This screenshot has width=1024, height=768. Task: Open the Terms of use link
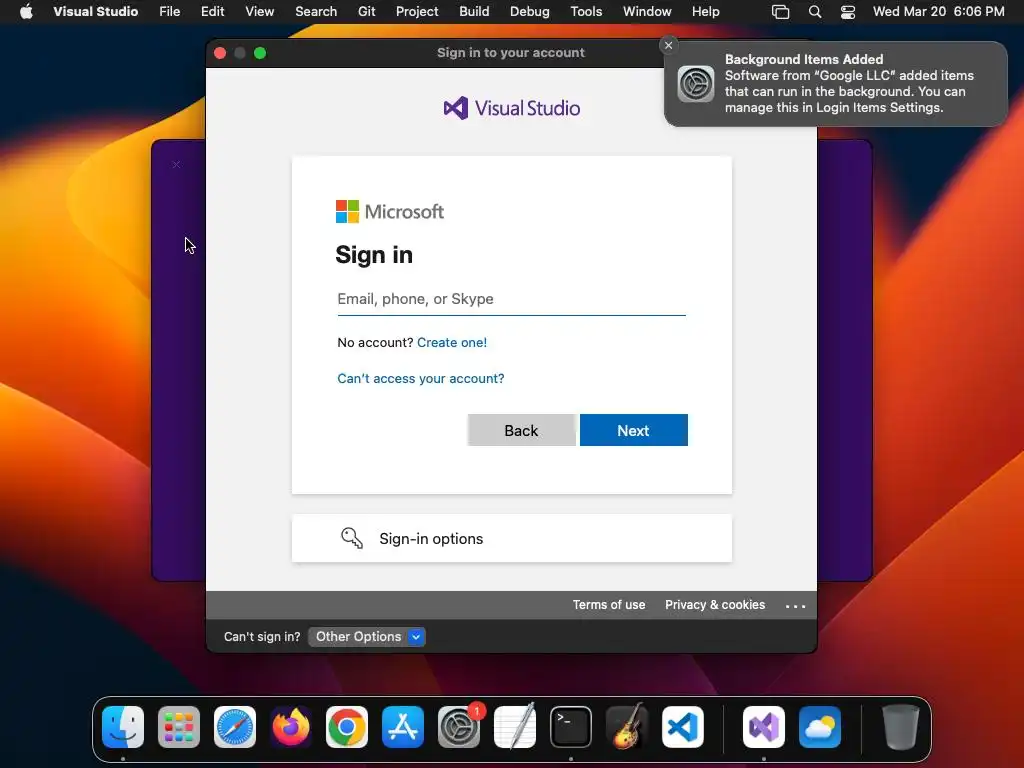609,605
